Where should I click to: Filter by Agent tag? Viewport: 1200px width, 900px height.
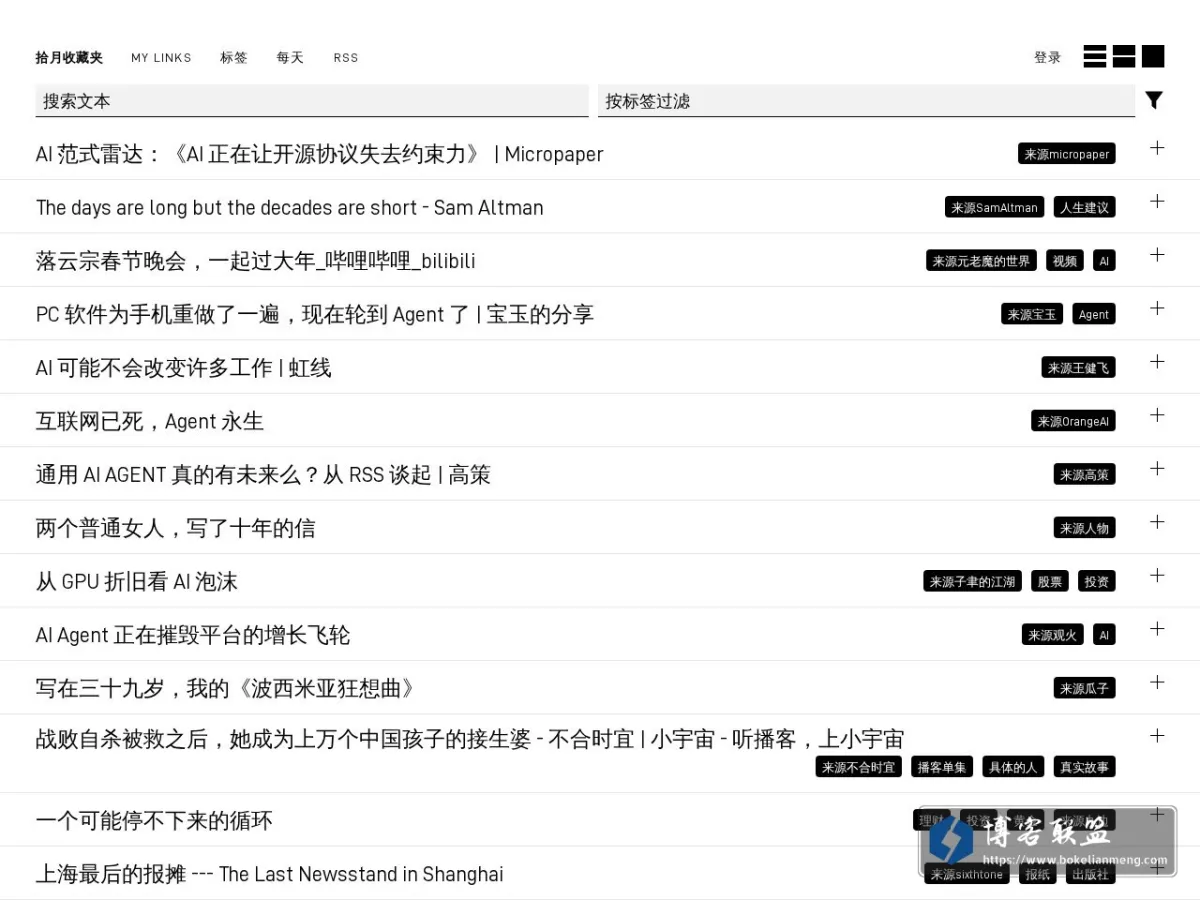coord(1094,314)
